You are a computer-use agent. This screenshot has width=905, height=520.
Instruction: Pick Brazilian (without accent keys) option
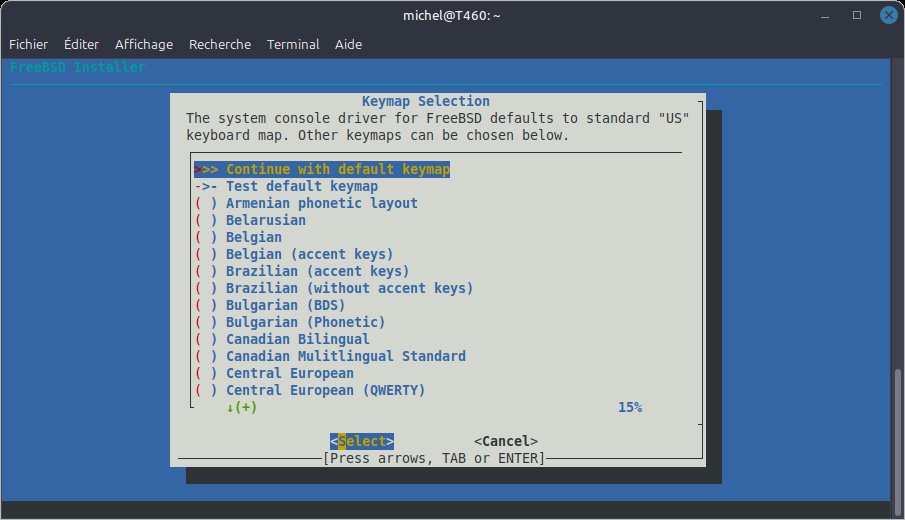pos(349,288)
